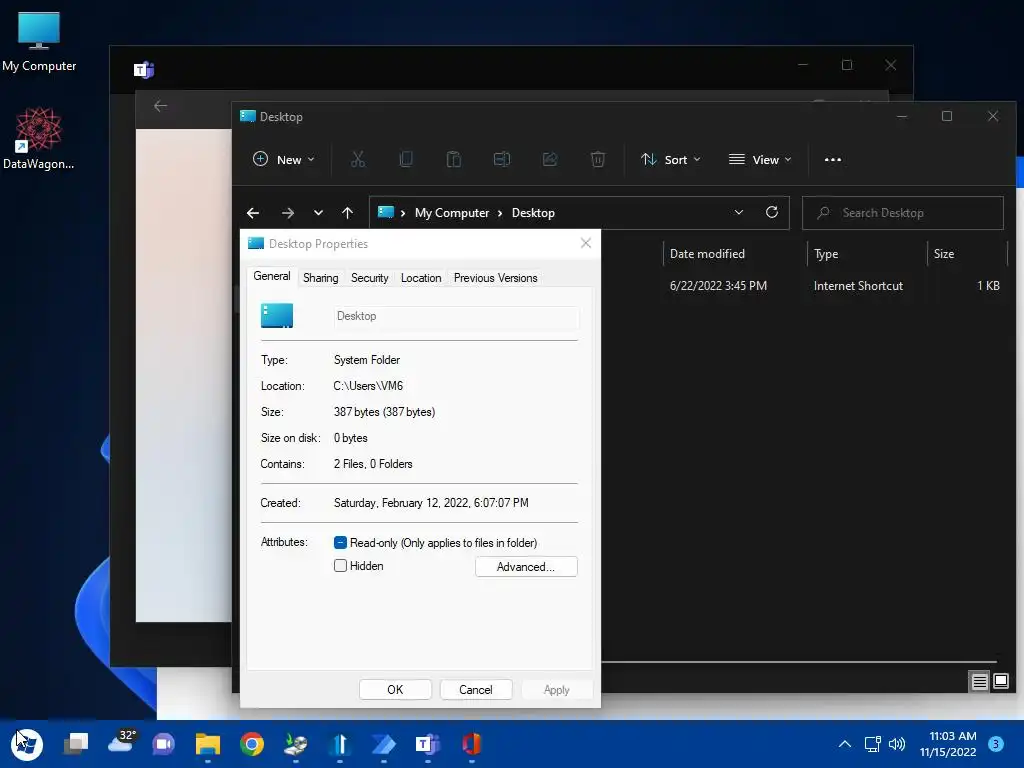Click the Apply button in Properties

pos(556,690)
